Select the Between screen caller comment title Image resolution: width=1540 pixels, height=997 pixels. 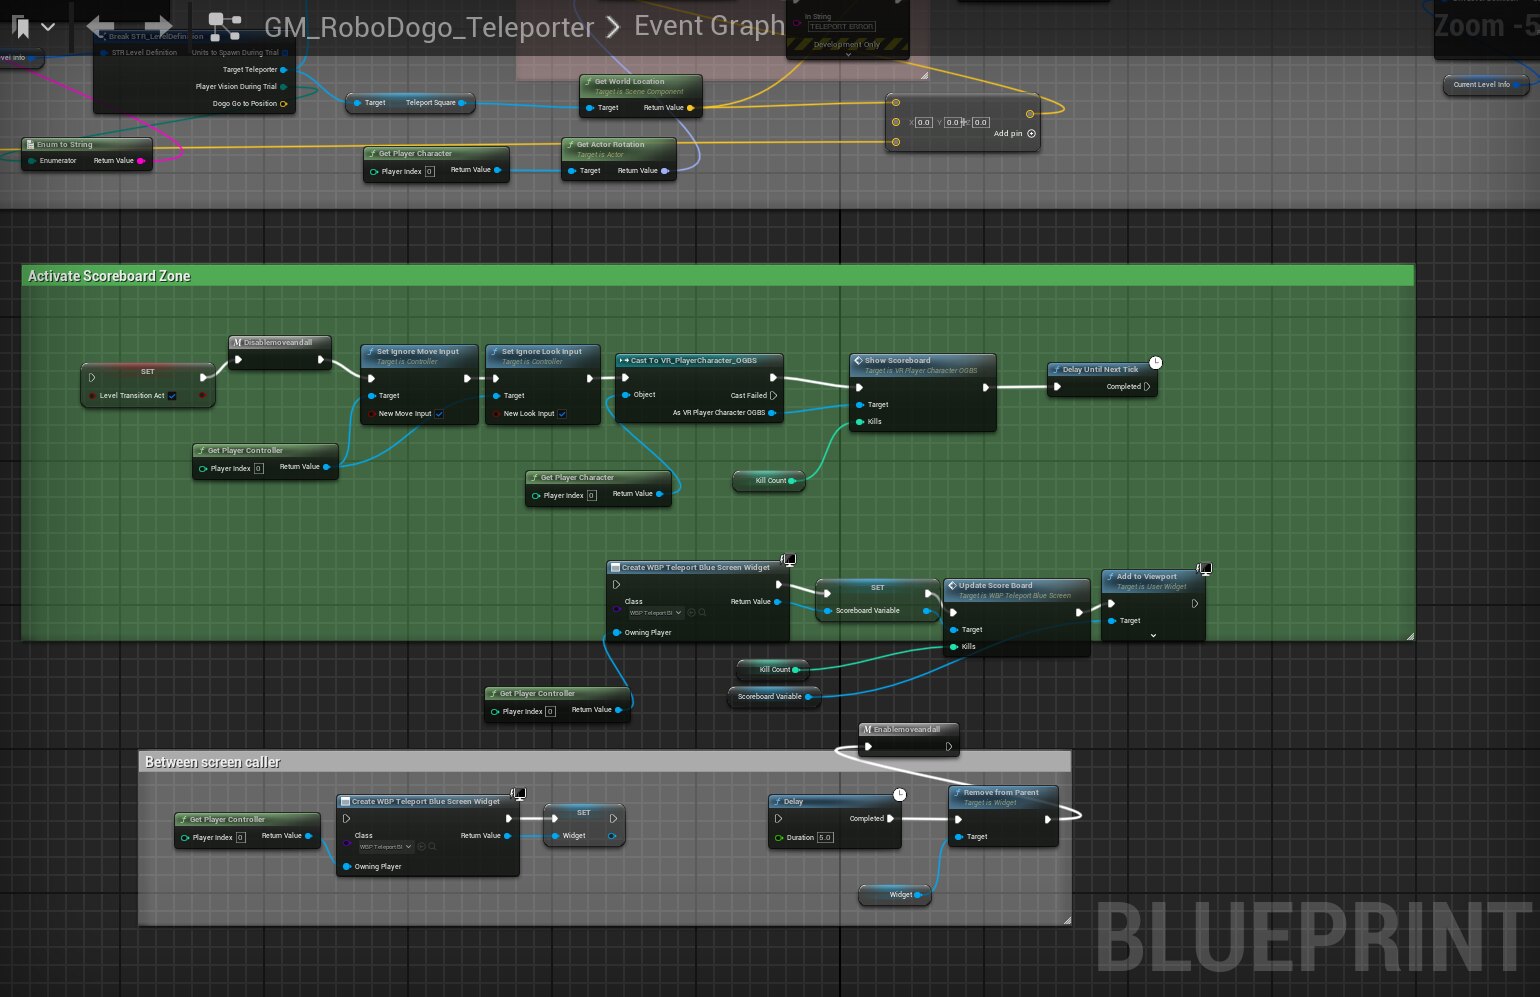click(x=212, y=762)
